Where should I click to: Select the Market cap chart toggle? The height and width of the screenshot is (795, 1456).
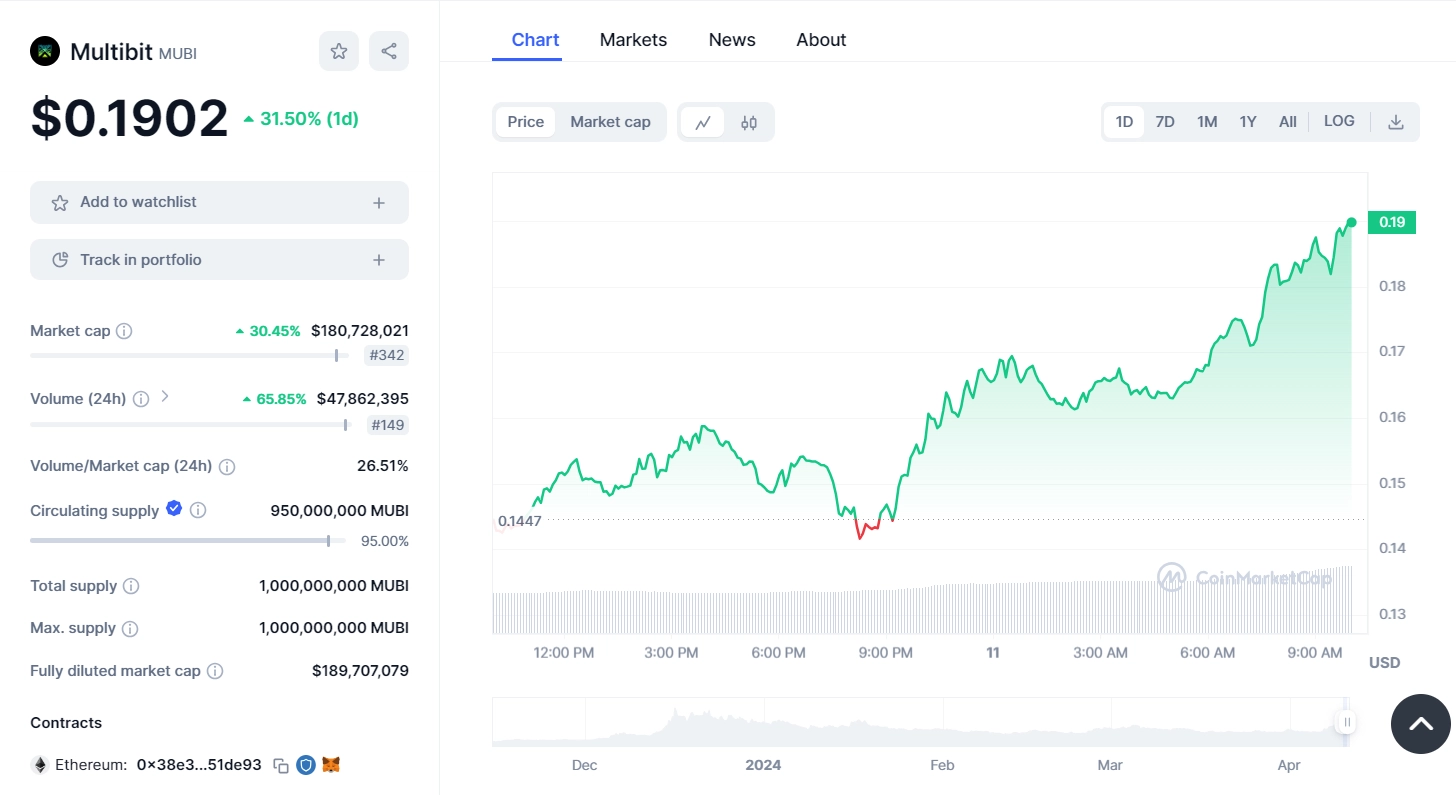click(610, 122)
